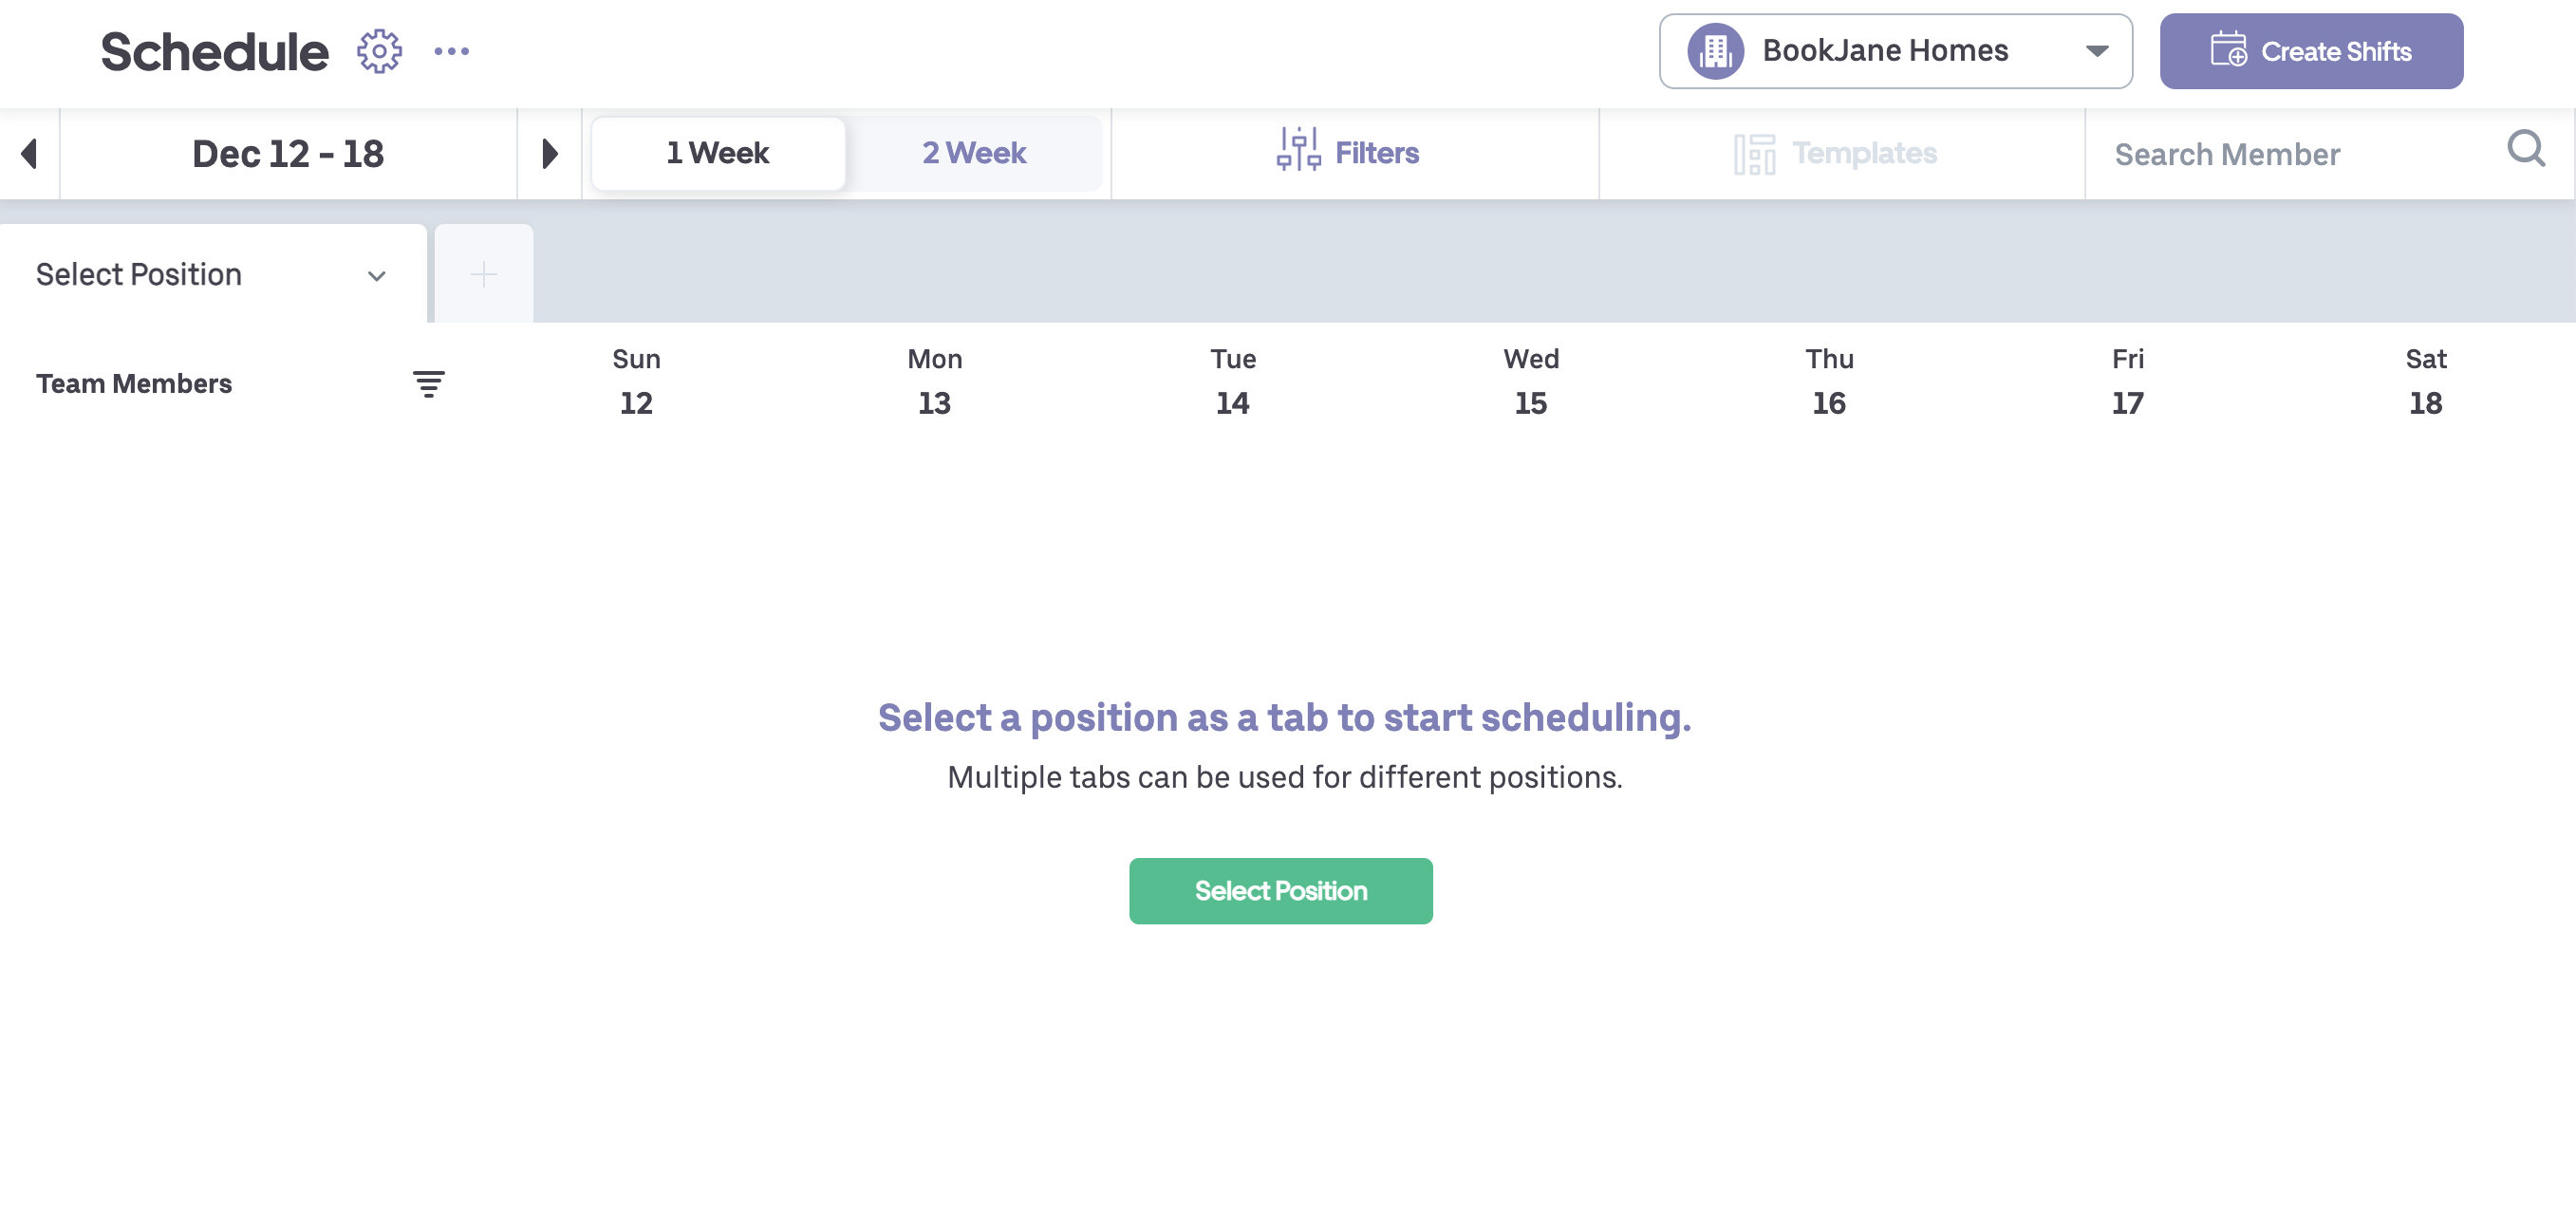Viewport: 2576px width, 1211px height.
Task: Click the BookJane Homes building icon
Action: coord(1716,51)
